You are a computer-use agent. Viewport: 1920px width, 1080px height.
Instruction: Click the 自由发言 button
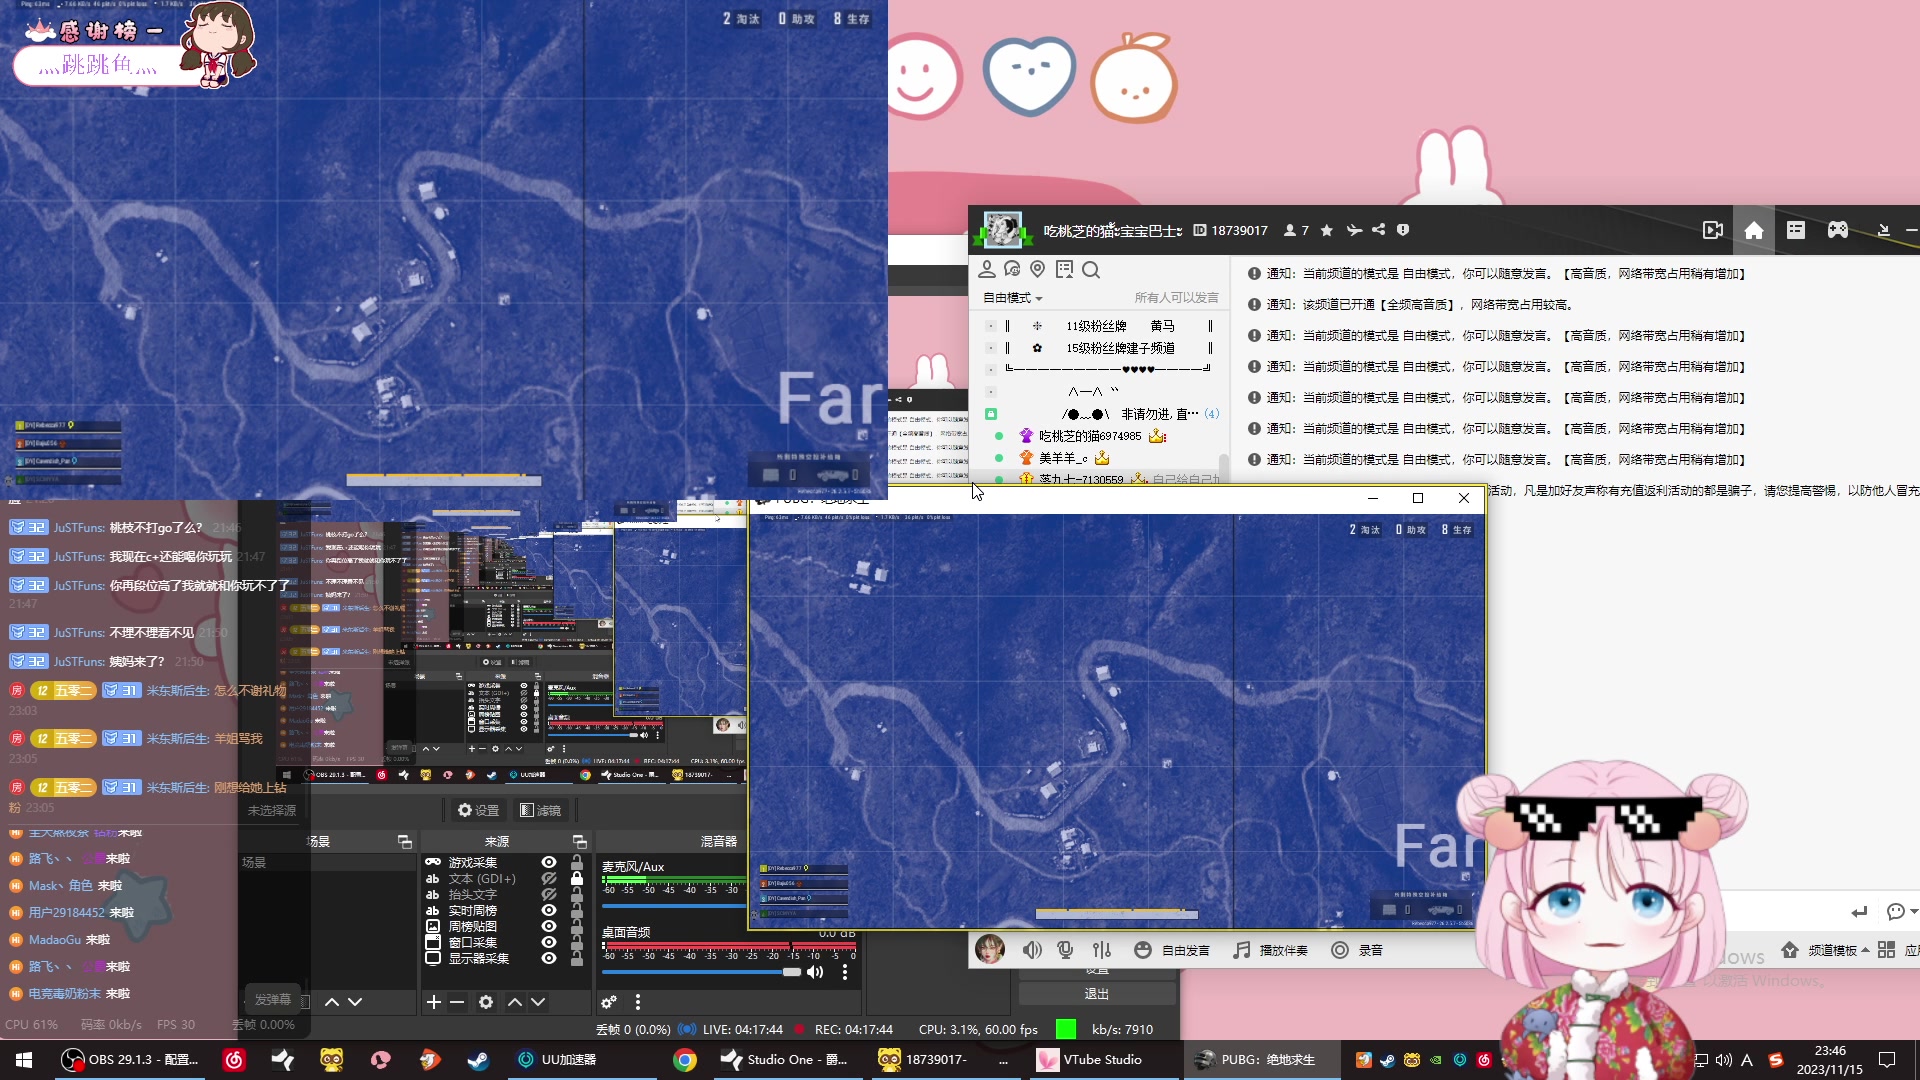1172,950
